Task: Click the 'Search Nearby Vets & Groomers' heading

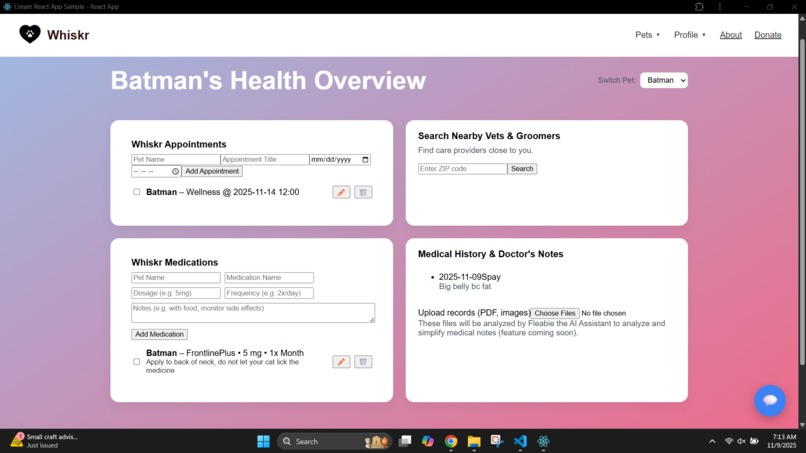Action: (489, 136)
